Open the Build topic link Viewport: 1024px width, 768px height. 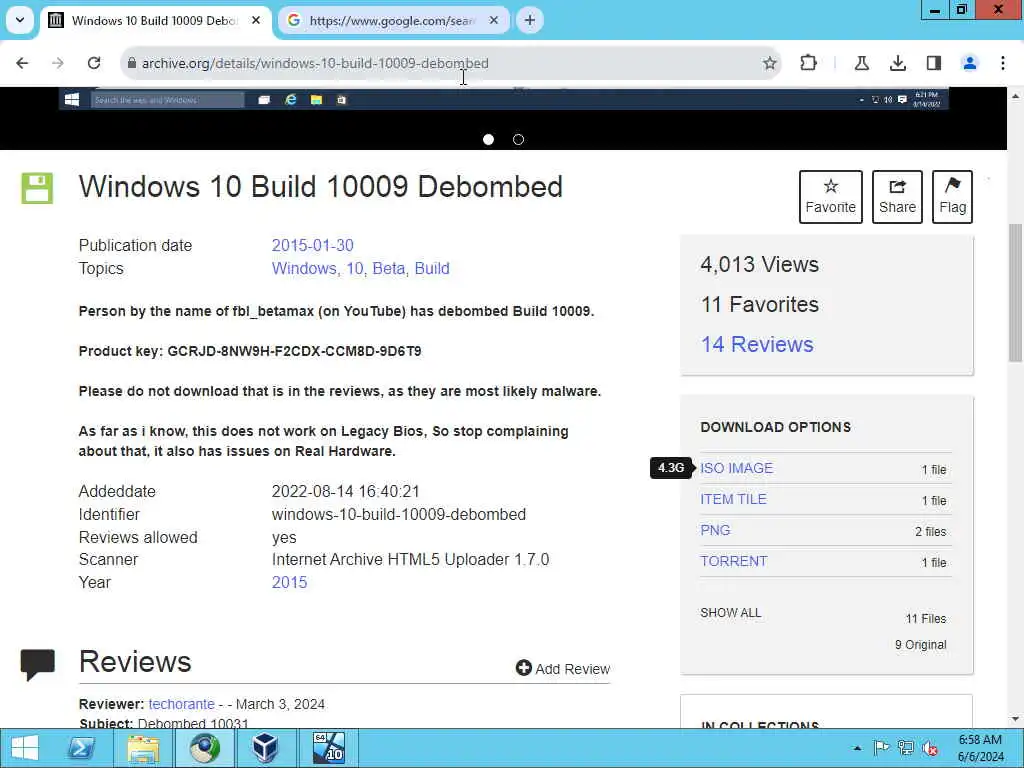click(x=432, y=268)
